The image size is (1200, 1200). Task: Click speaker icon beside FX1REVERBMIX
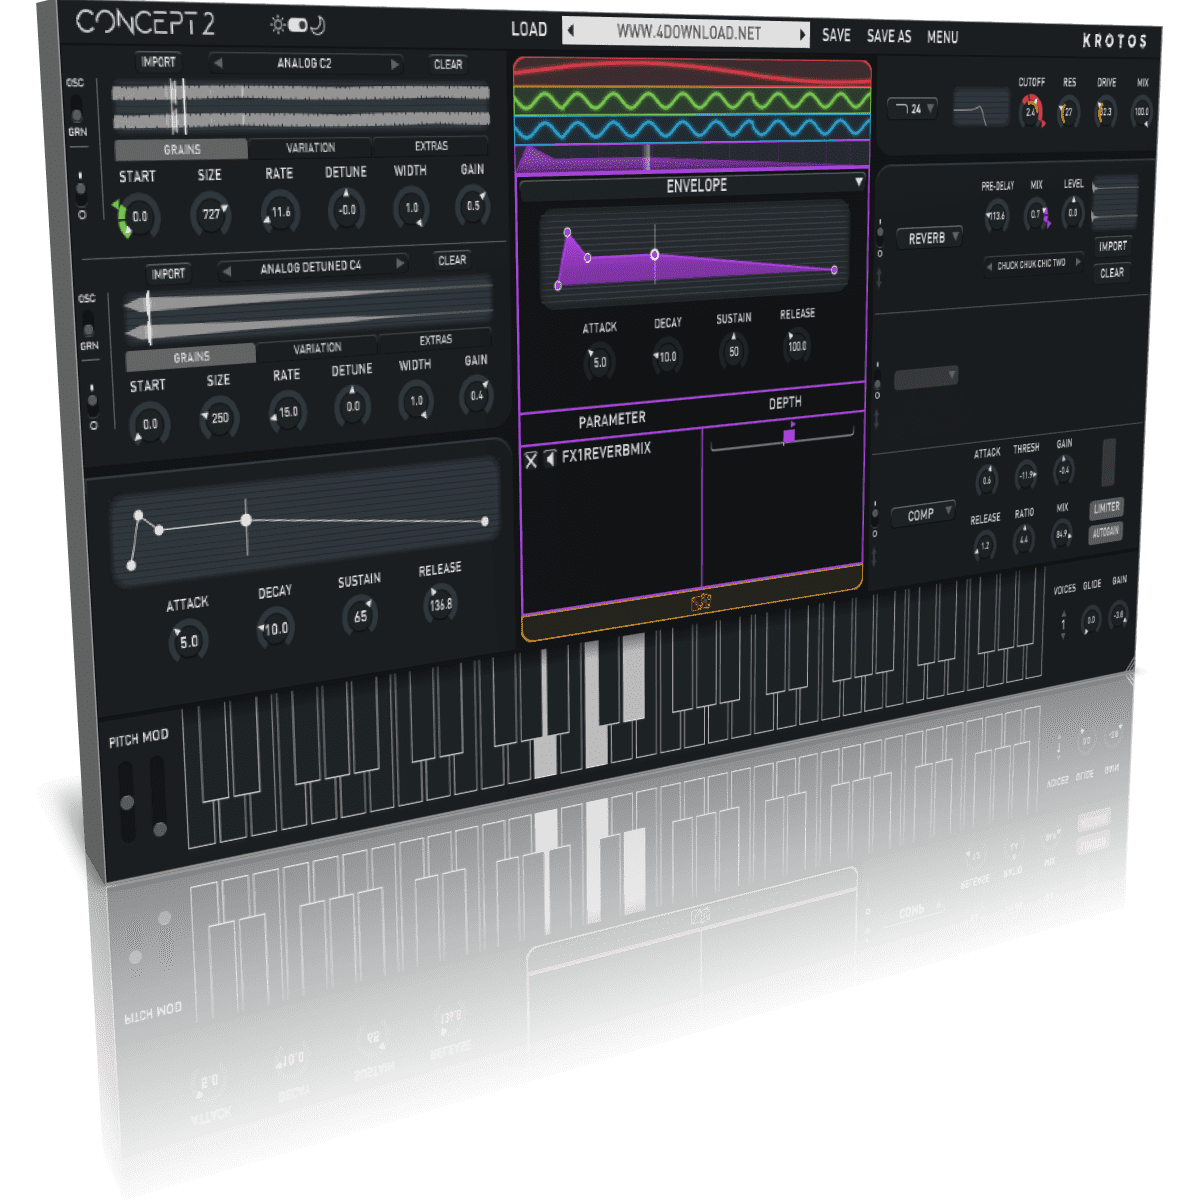[550, 457]
